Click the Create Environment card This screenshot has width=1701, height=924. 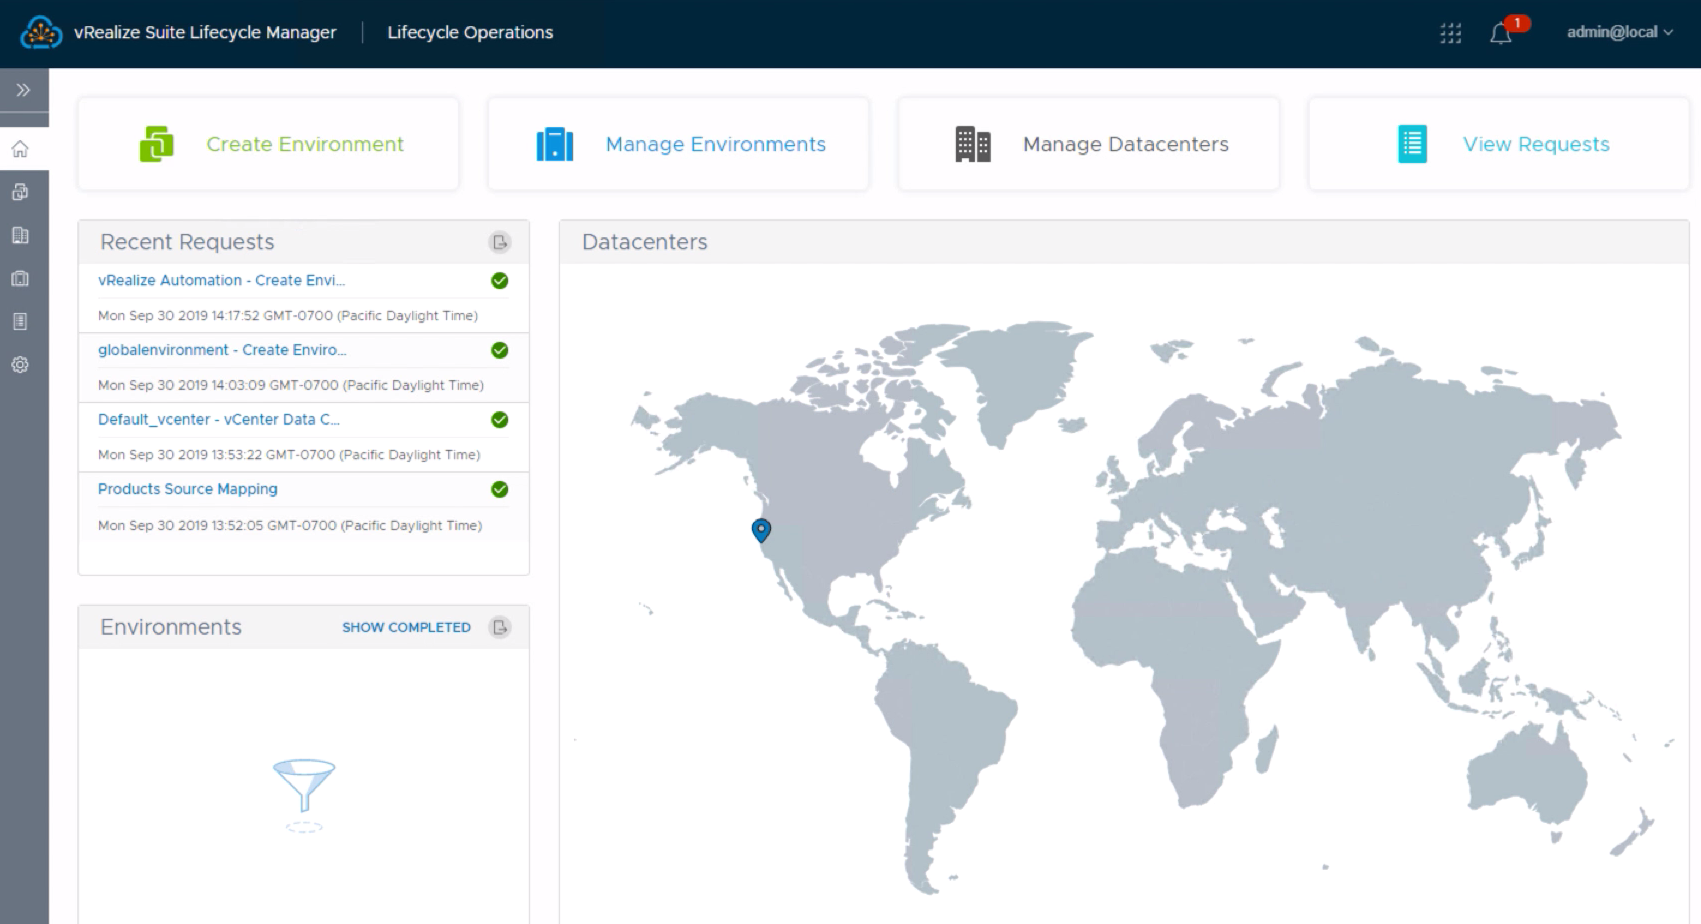click(x=268, y=144)
